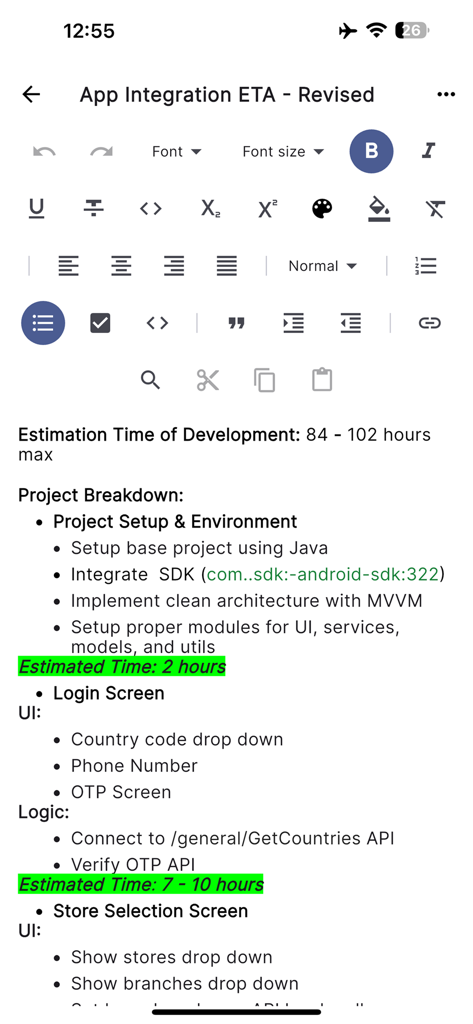Tap 'Country code drop down' bullet

tap(177, 739)
